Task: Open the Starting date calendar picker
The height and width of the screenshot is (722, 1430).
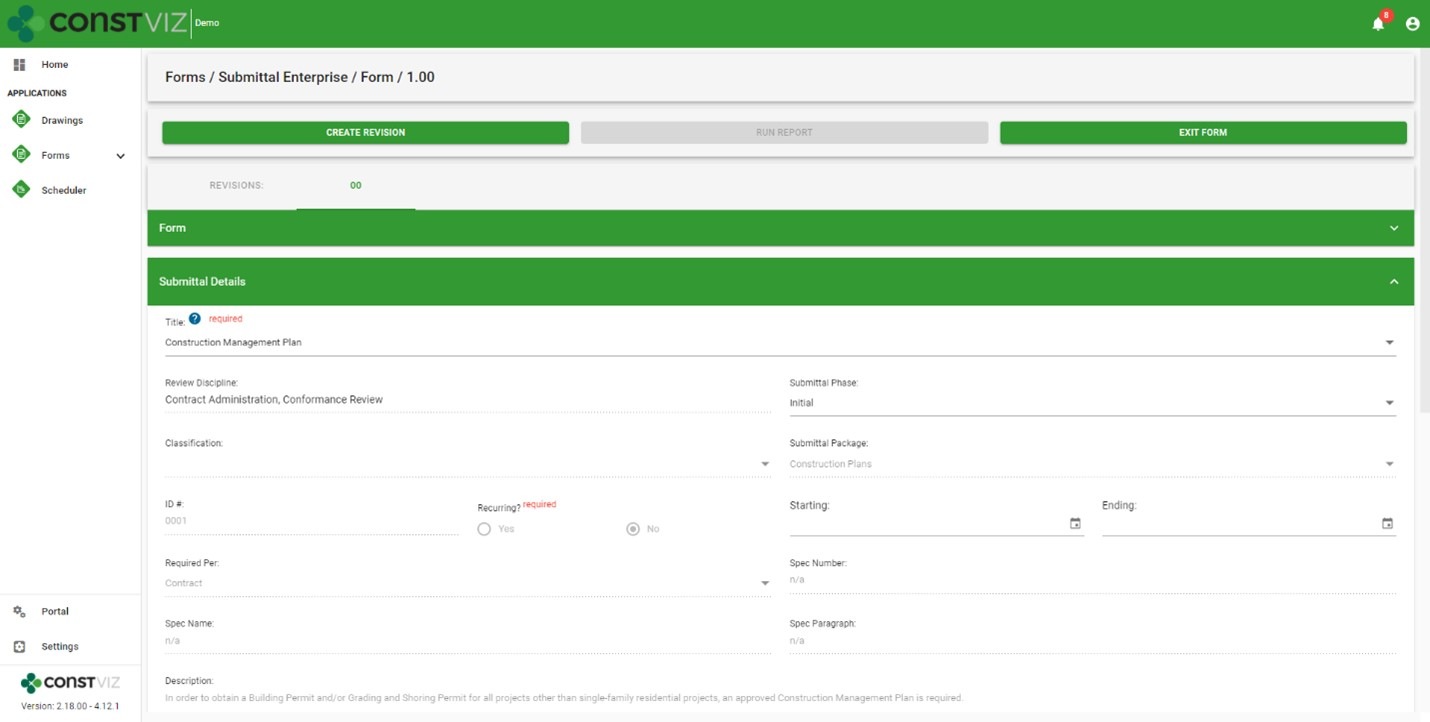Action: [1075, 523]
